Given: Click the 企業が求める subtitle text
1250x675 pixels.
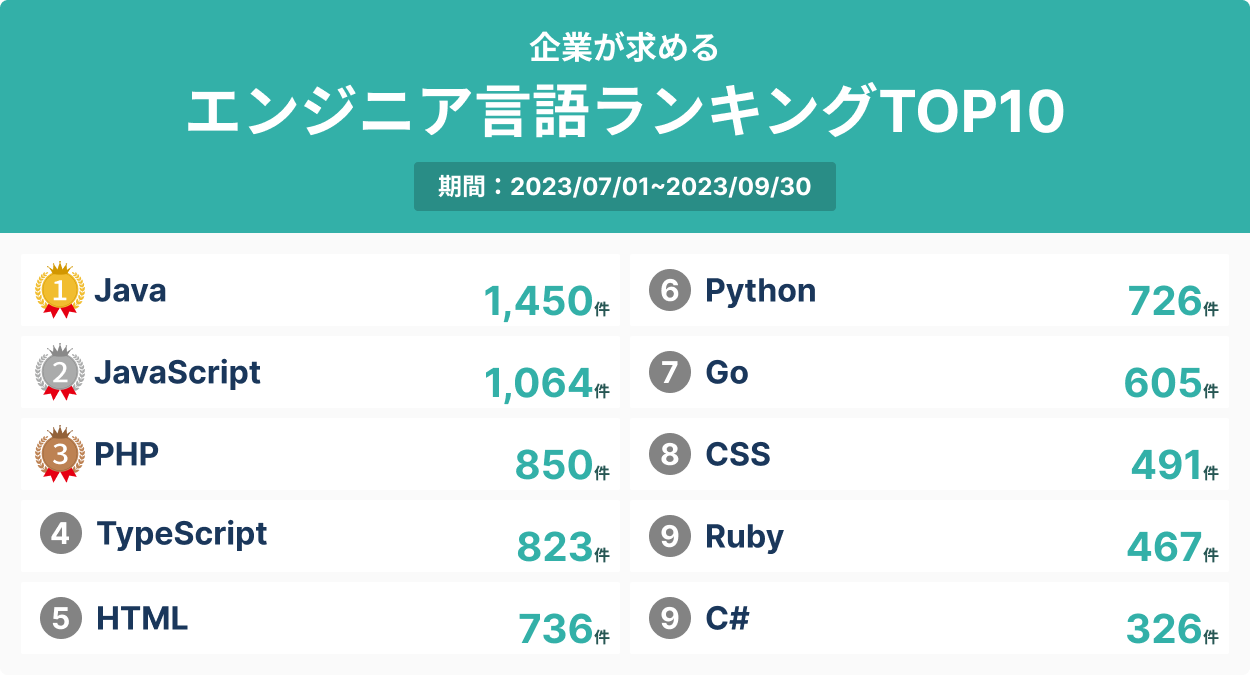Looking at the screenshot, I should click(x=624, y=47).
